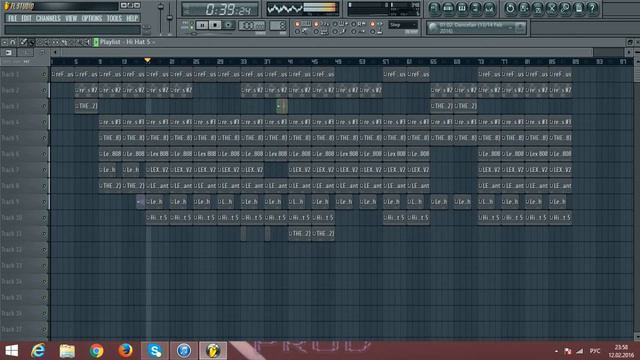
Task: Click the FL Studio taskbar icon
Action: point(213,351)
